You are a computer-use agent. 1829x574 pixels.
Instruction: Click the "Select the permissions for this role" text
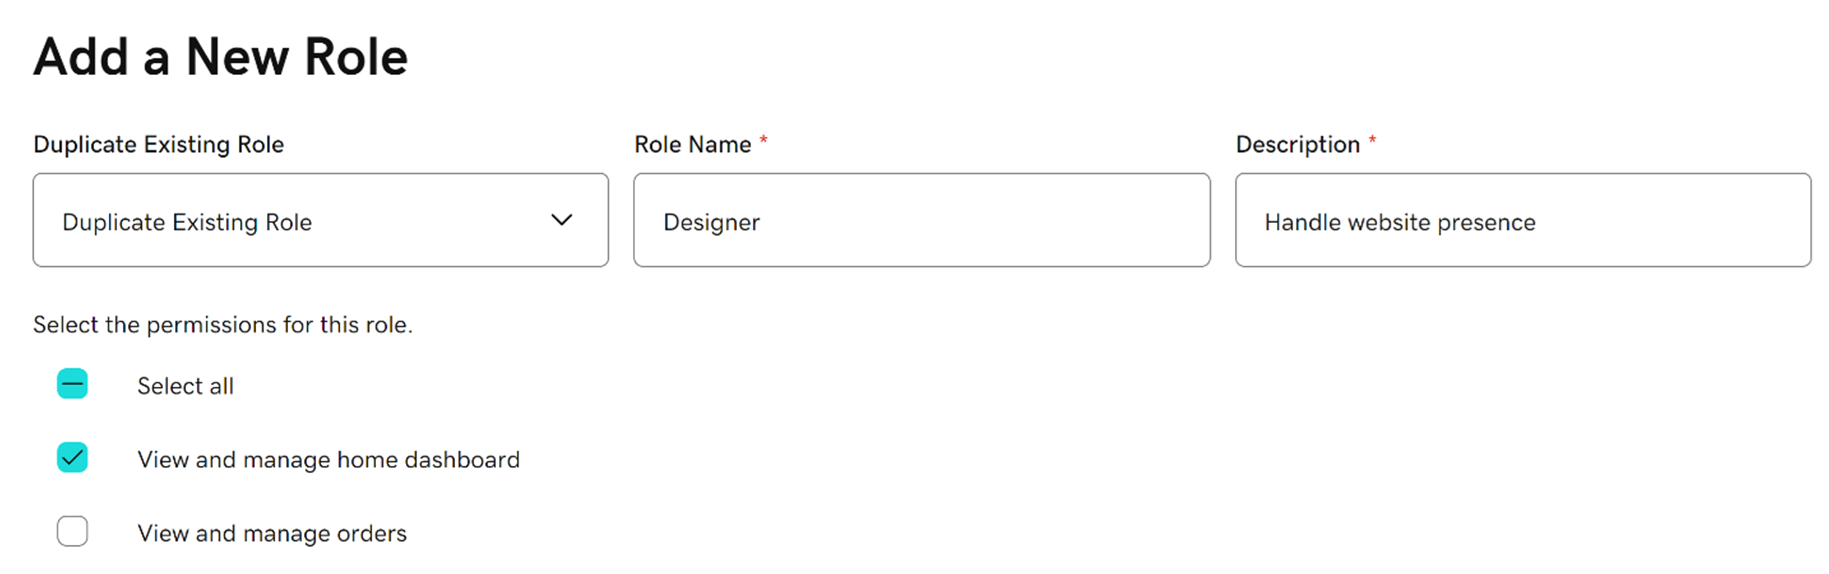coord(222,325)
